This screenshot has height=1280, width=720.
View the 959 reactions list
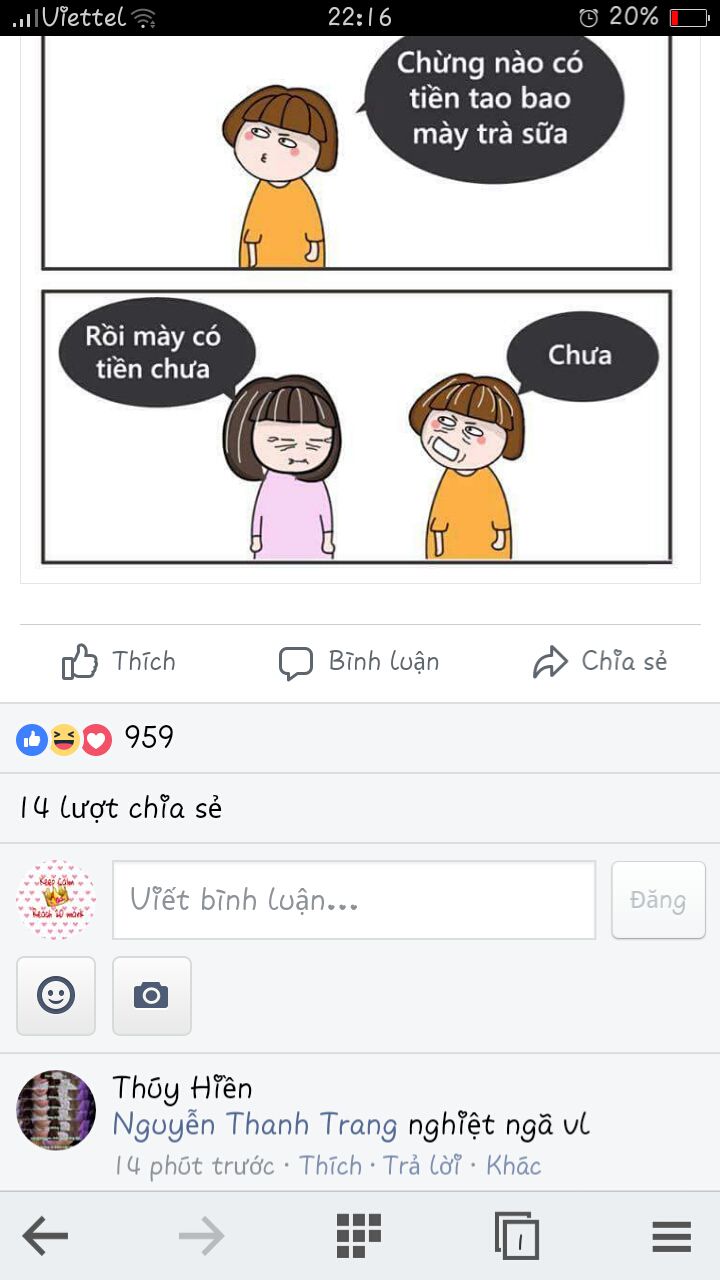[95, 739]
